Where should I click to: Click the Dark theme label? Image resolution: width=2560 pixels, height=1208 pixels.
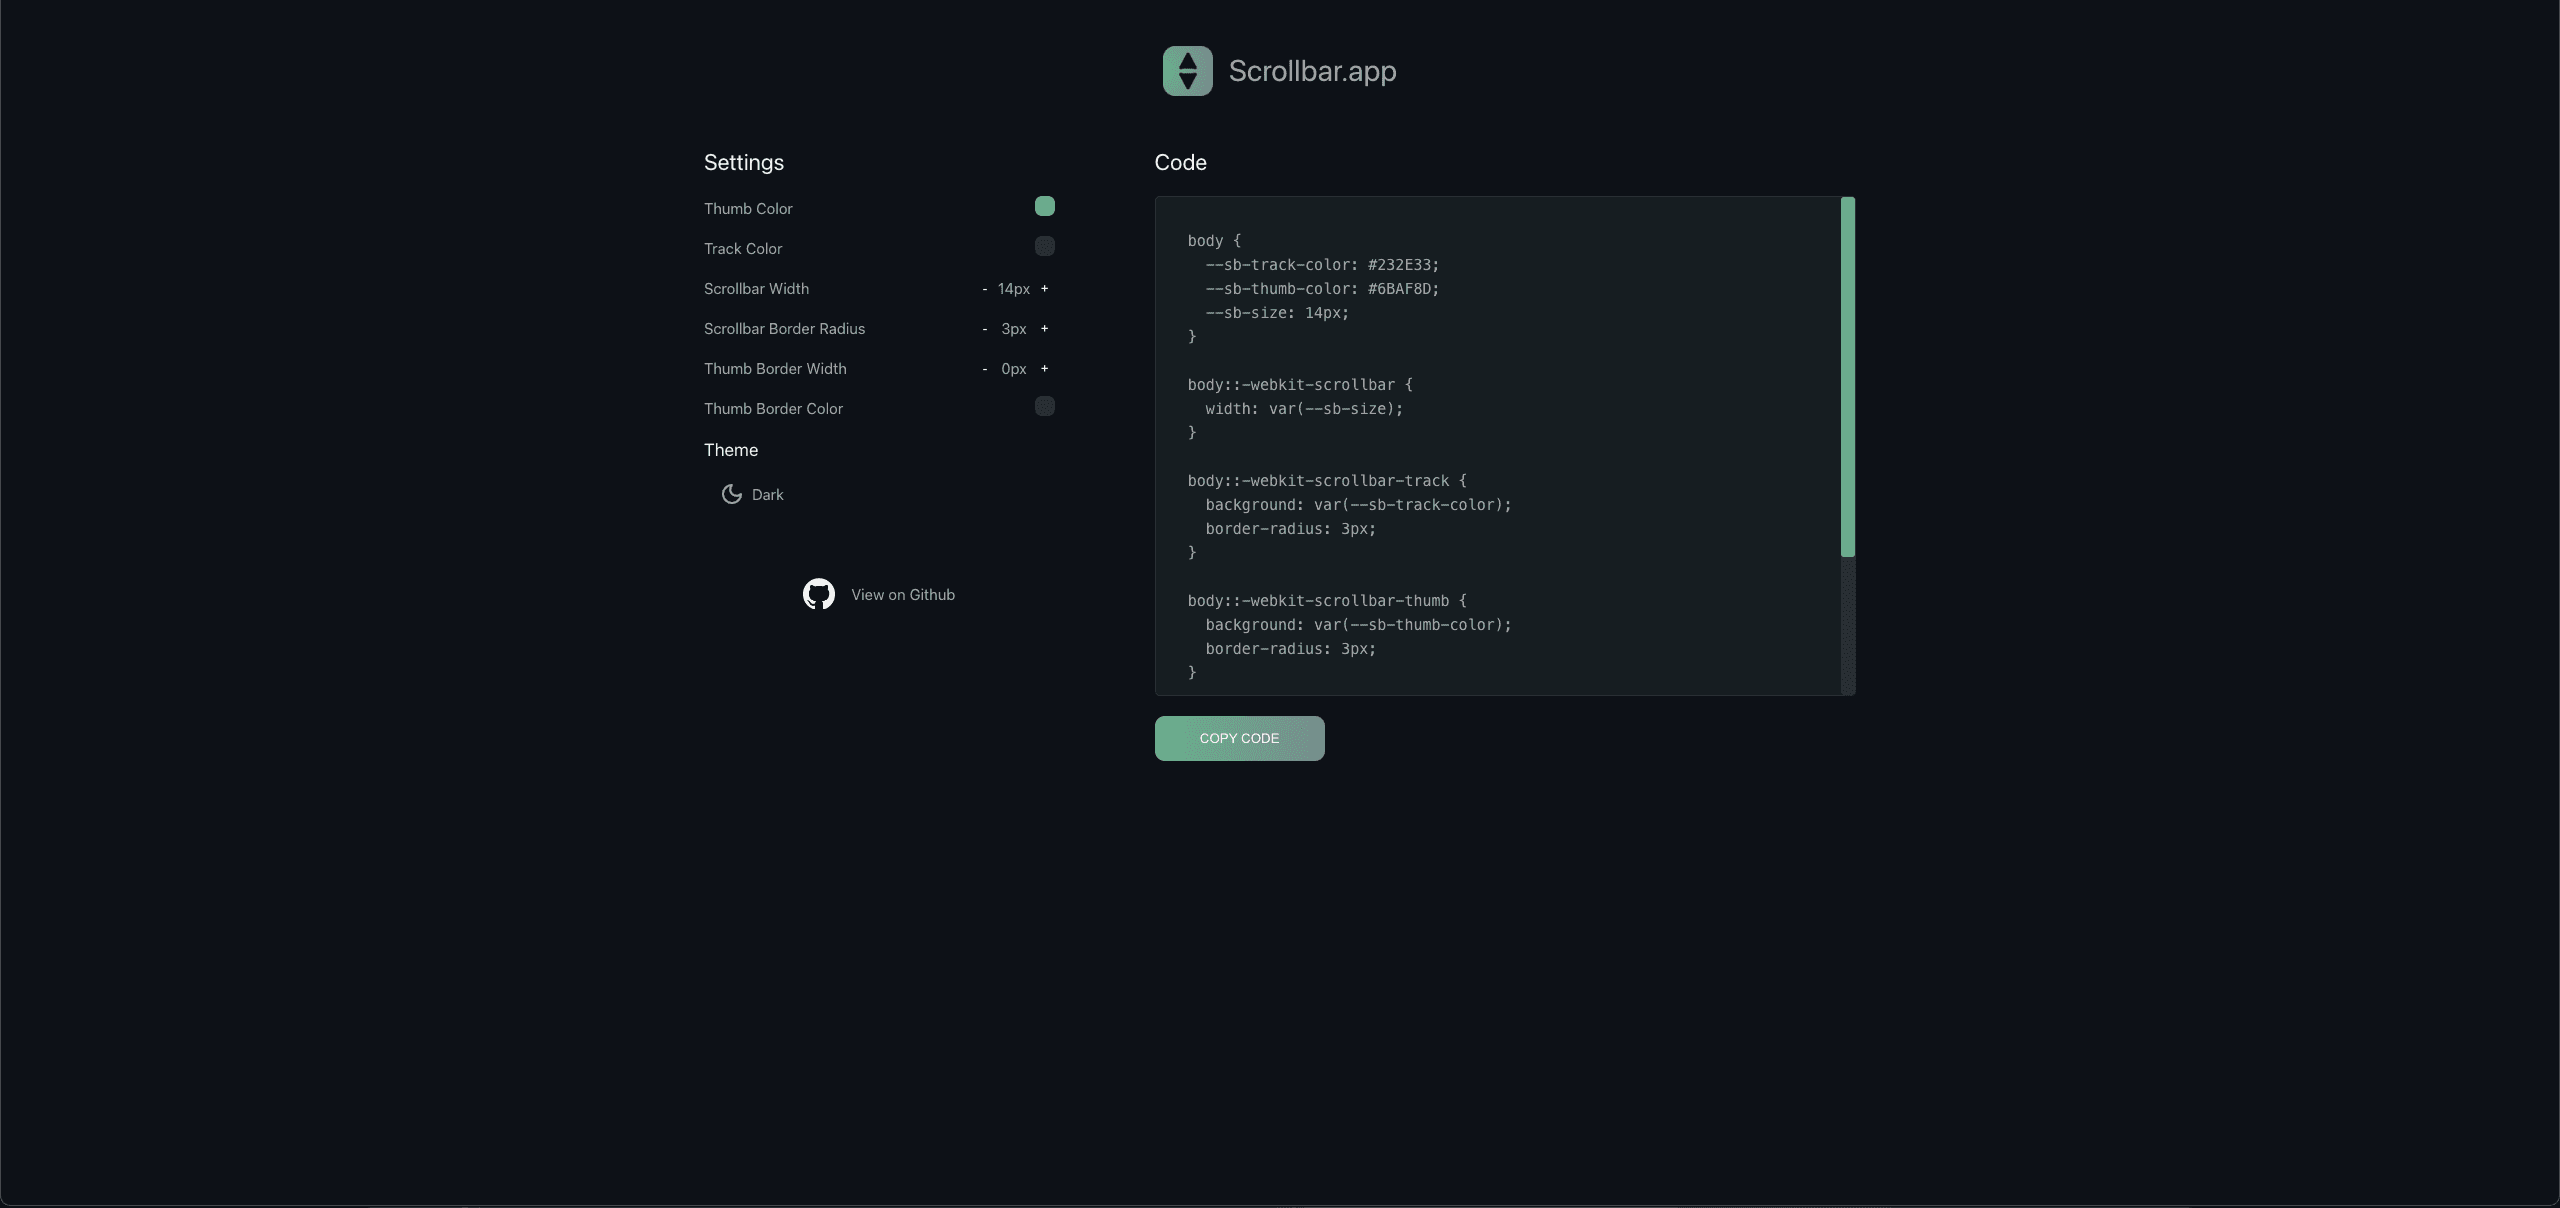click(767, 495)
